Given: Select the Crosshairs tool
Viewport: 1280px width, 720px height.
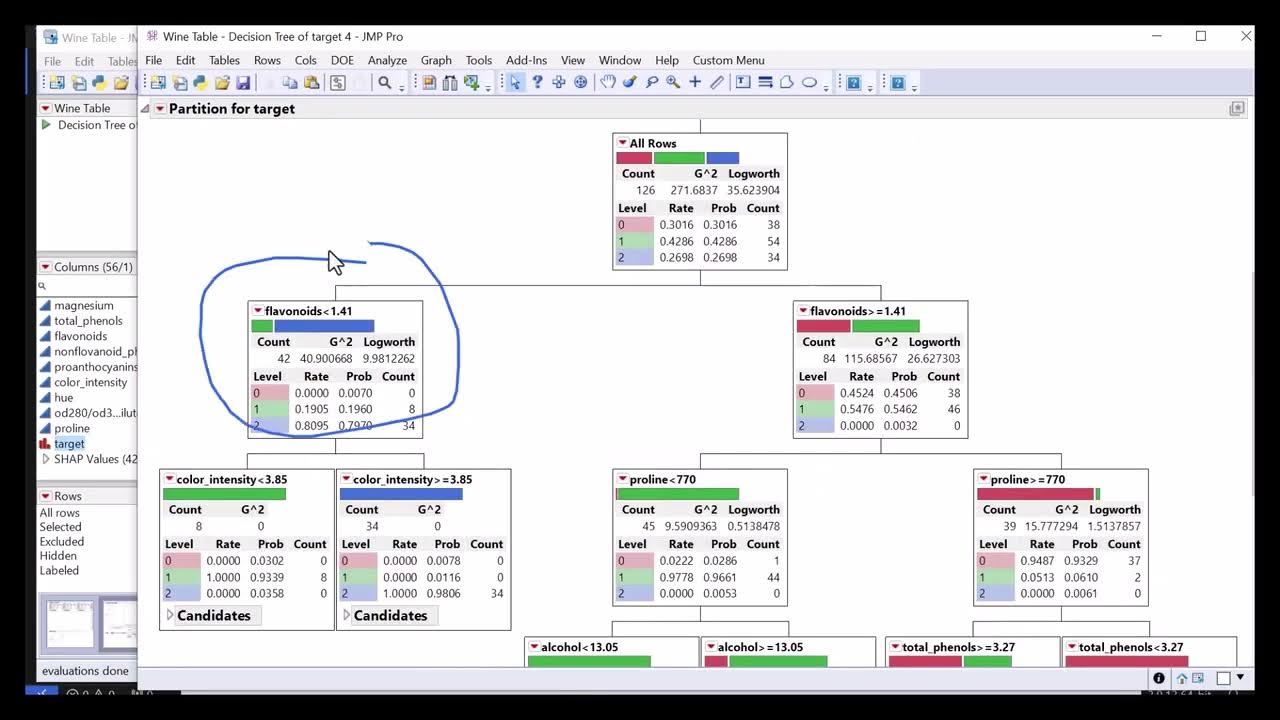Looking at the screenshot, I should pos(695,83).
